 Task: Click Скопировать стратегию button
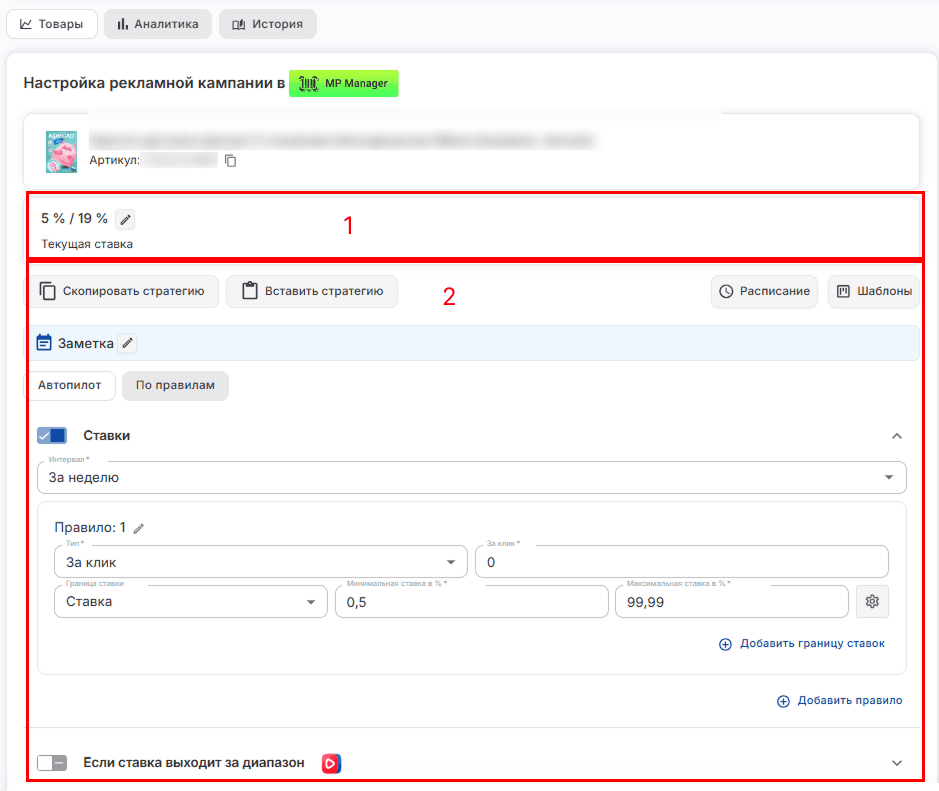122,291
